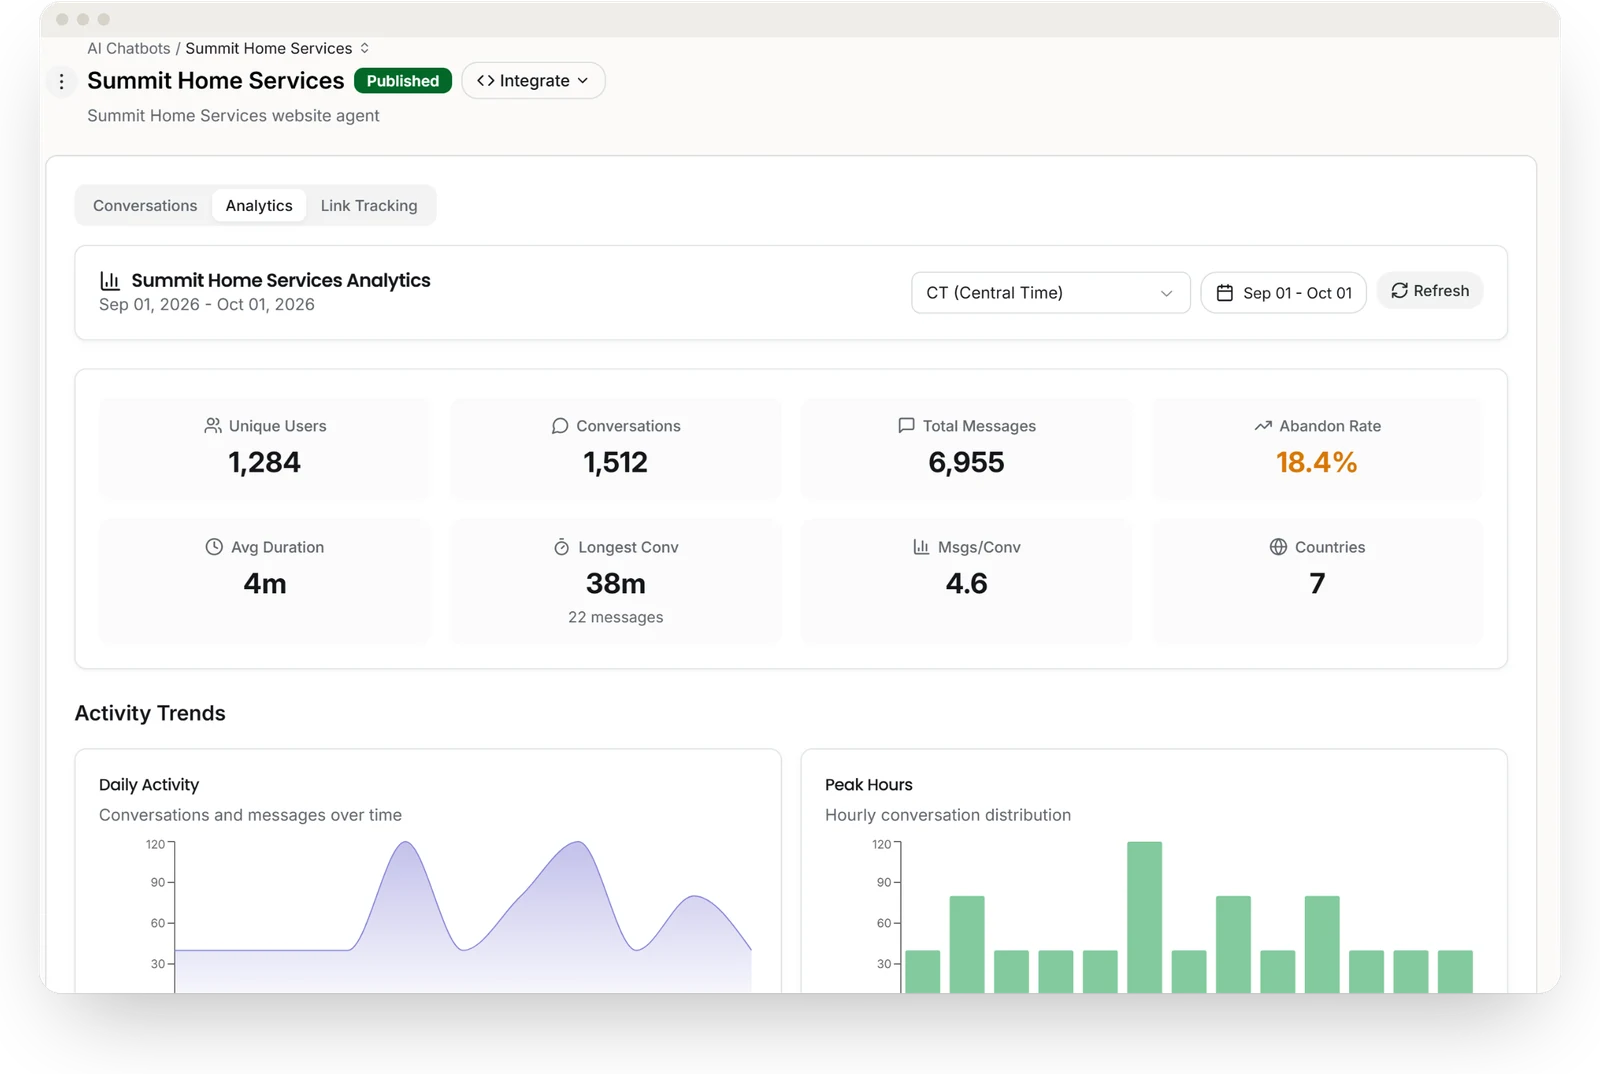Click Summit Home Services website agent description
This screenshot has width=1600, height=1074.
tap(233, 116)
